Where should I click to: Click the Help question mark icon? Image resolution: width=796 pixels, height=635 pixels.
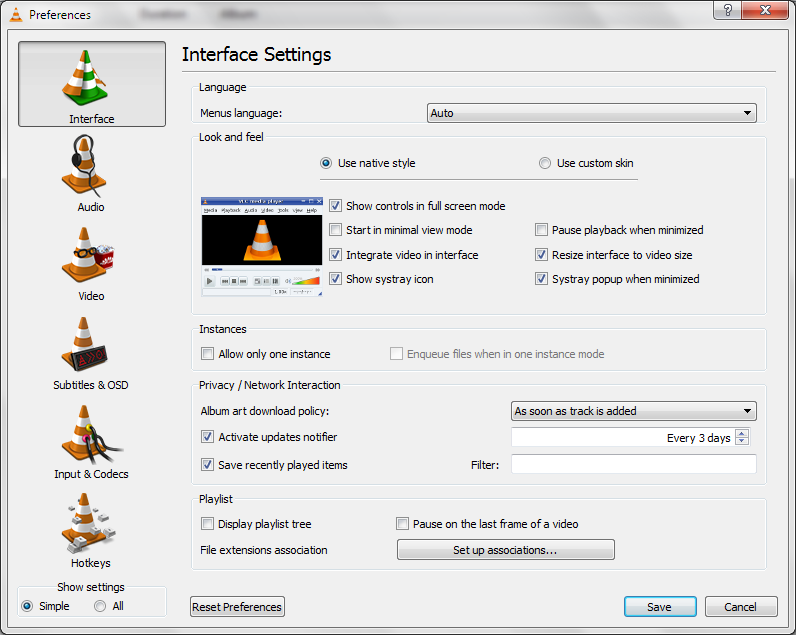coord(727,10)
